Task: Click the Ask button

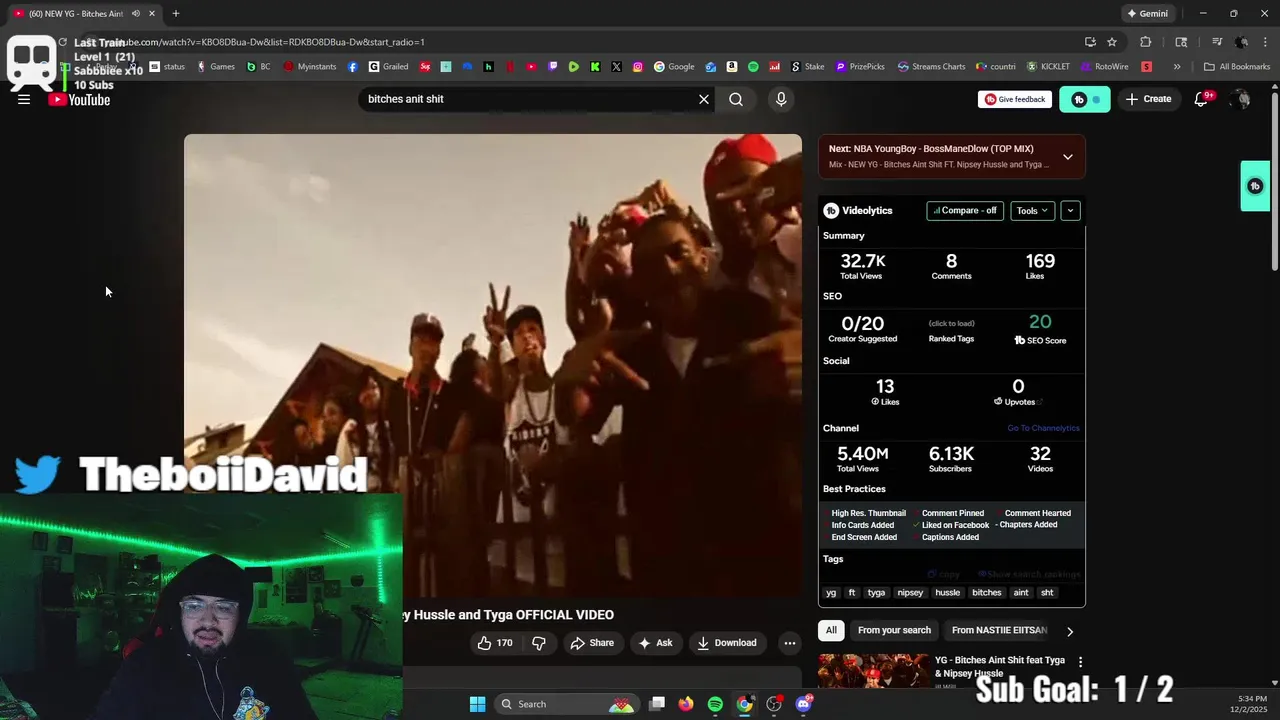Action: point(655,643)
